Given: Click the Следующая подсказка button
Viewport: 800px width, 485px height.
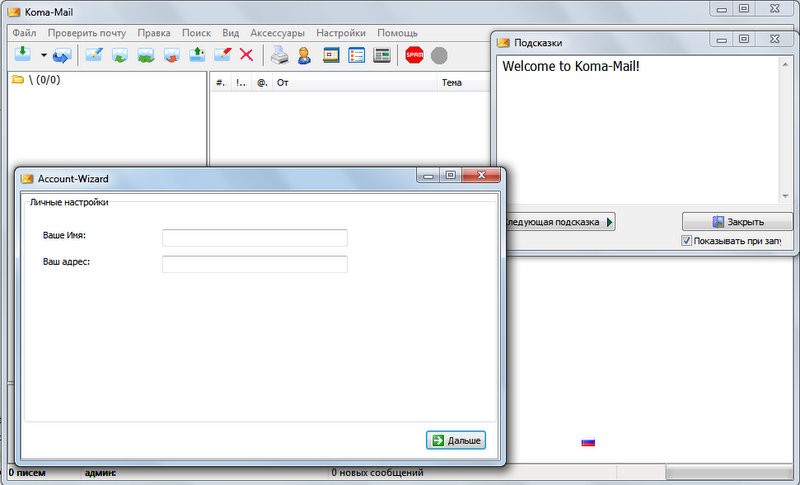Looking at the screenshot, I should 560,222.
